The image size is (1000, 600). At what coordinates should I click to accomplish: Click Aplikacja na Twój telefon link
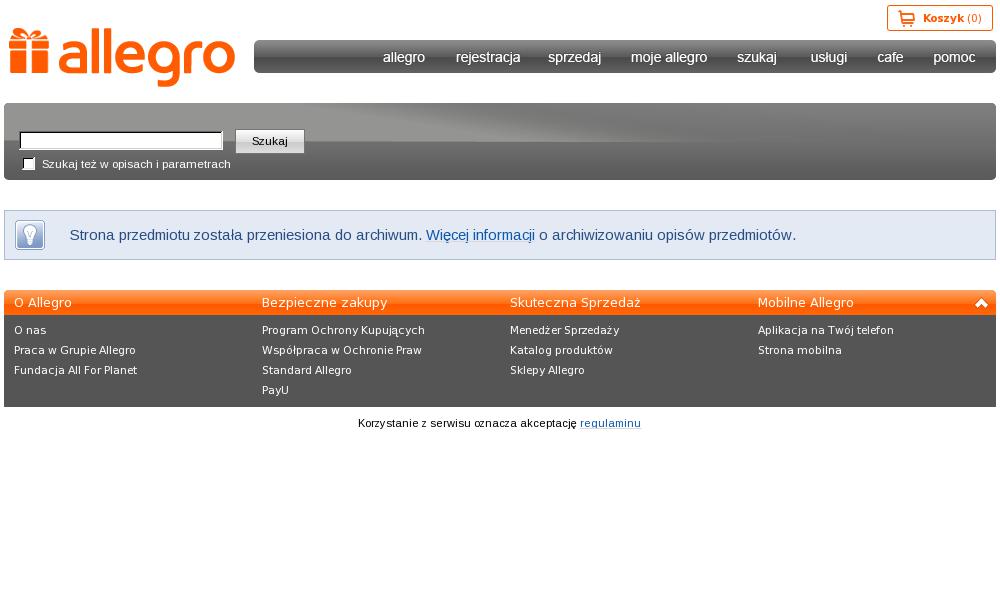tap(825, 330)
